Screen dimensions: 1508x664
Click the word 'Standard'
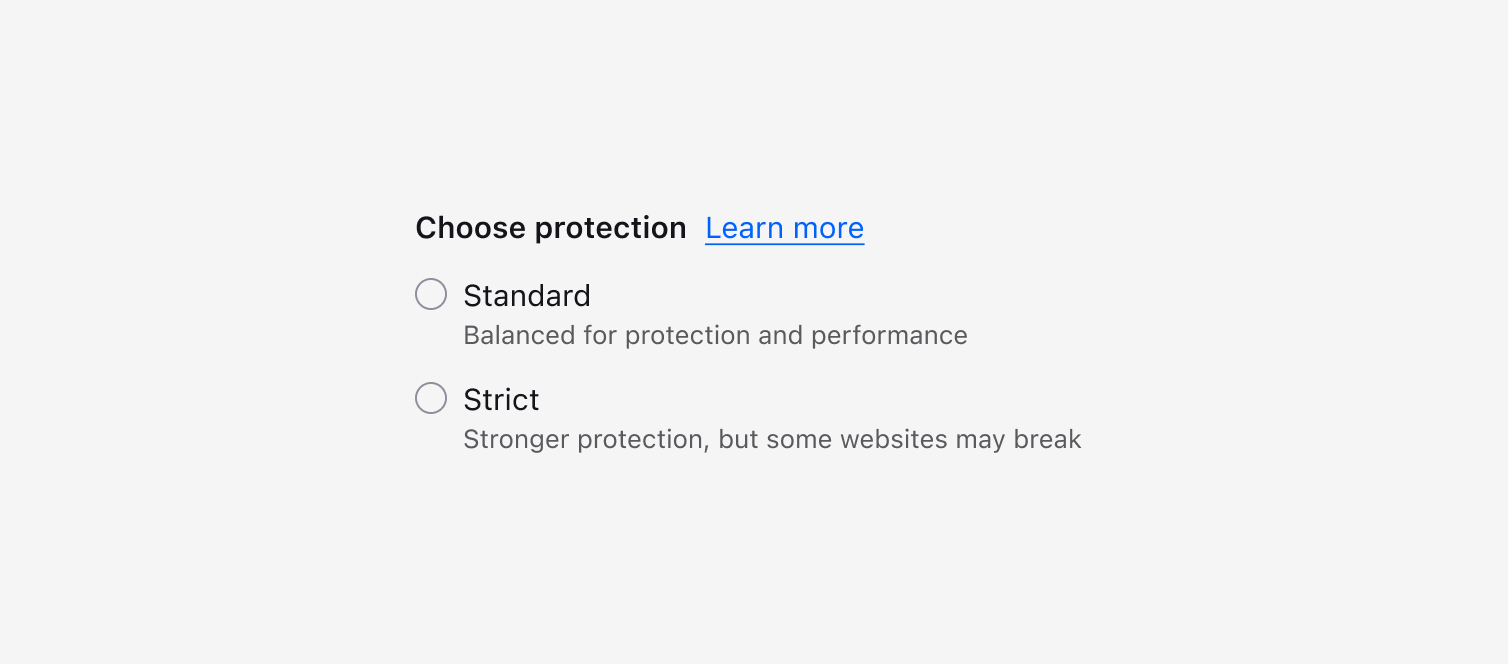[527, 296]
